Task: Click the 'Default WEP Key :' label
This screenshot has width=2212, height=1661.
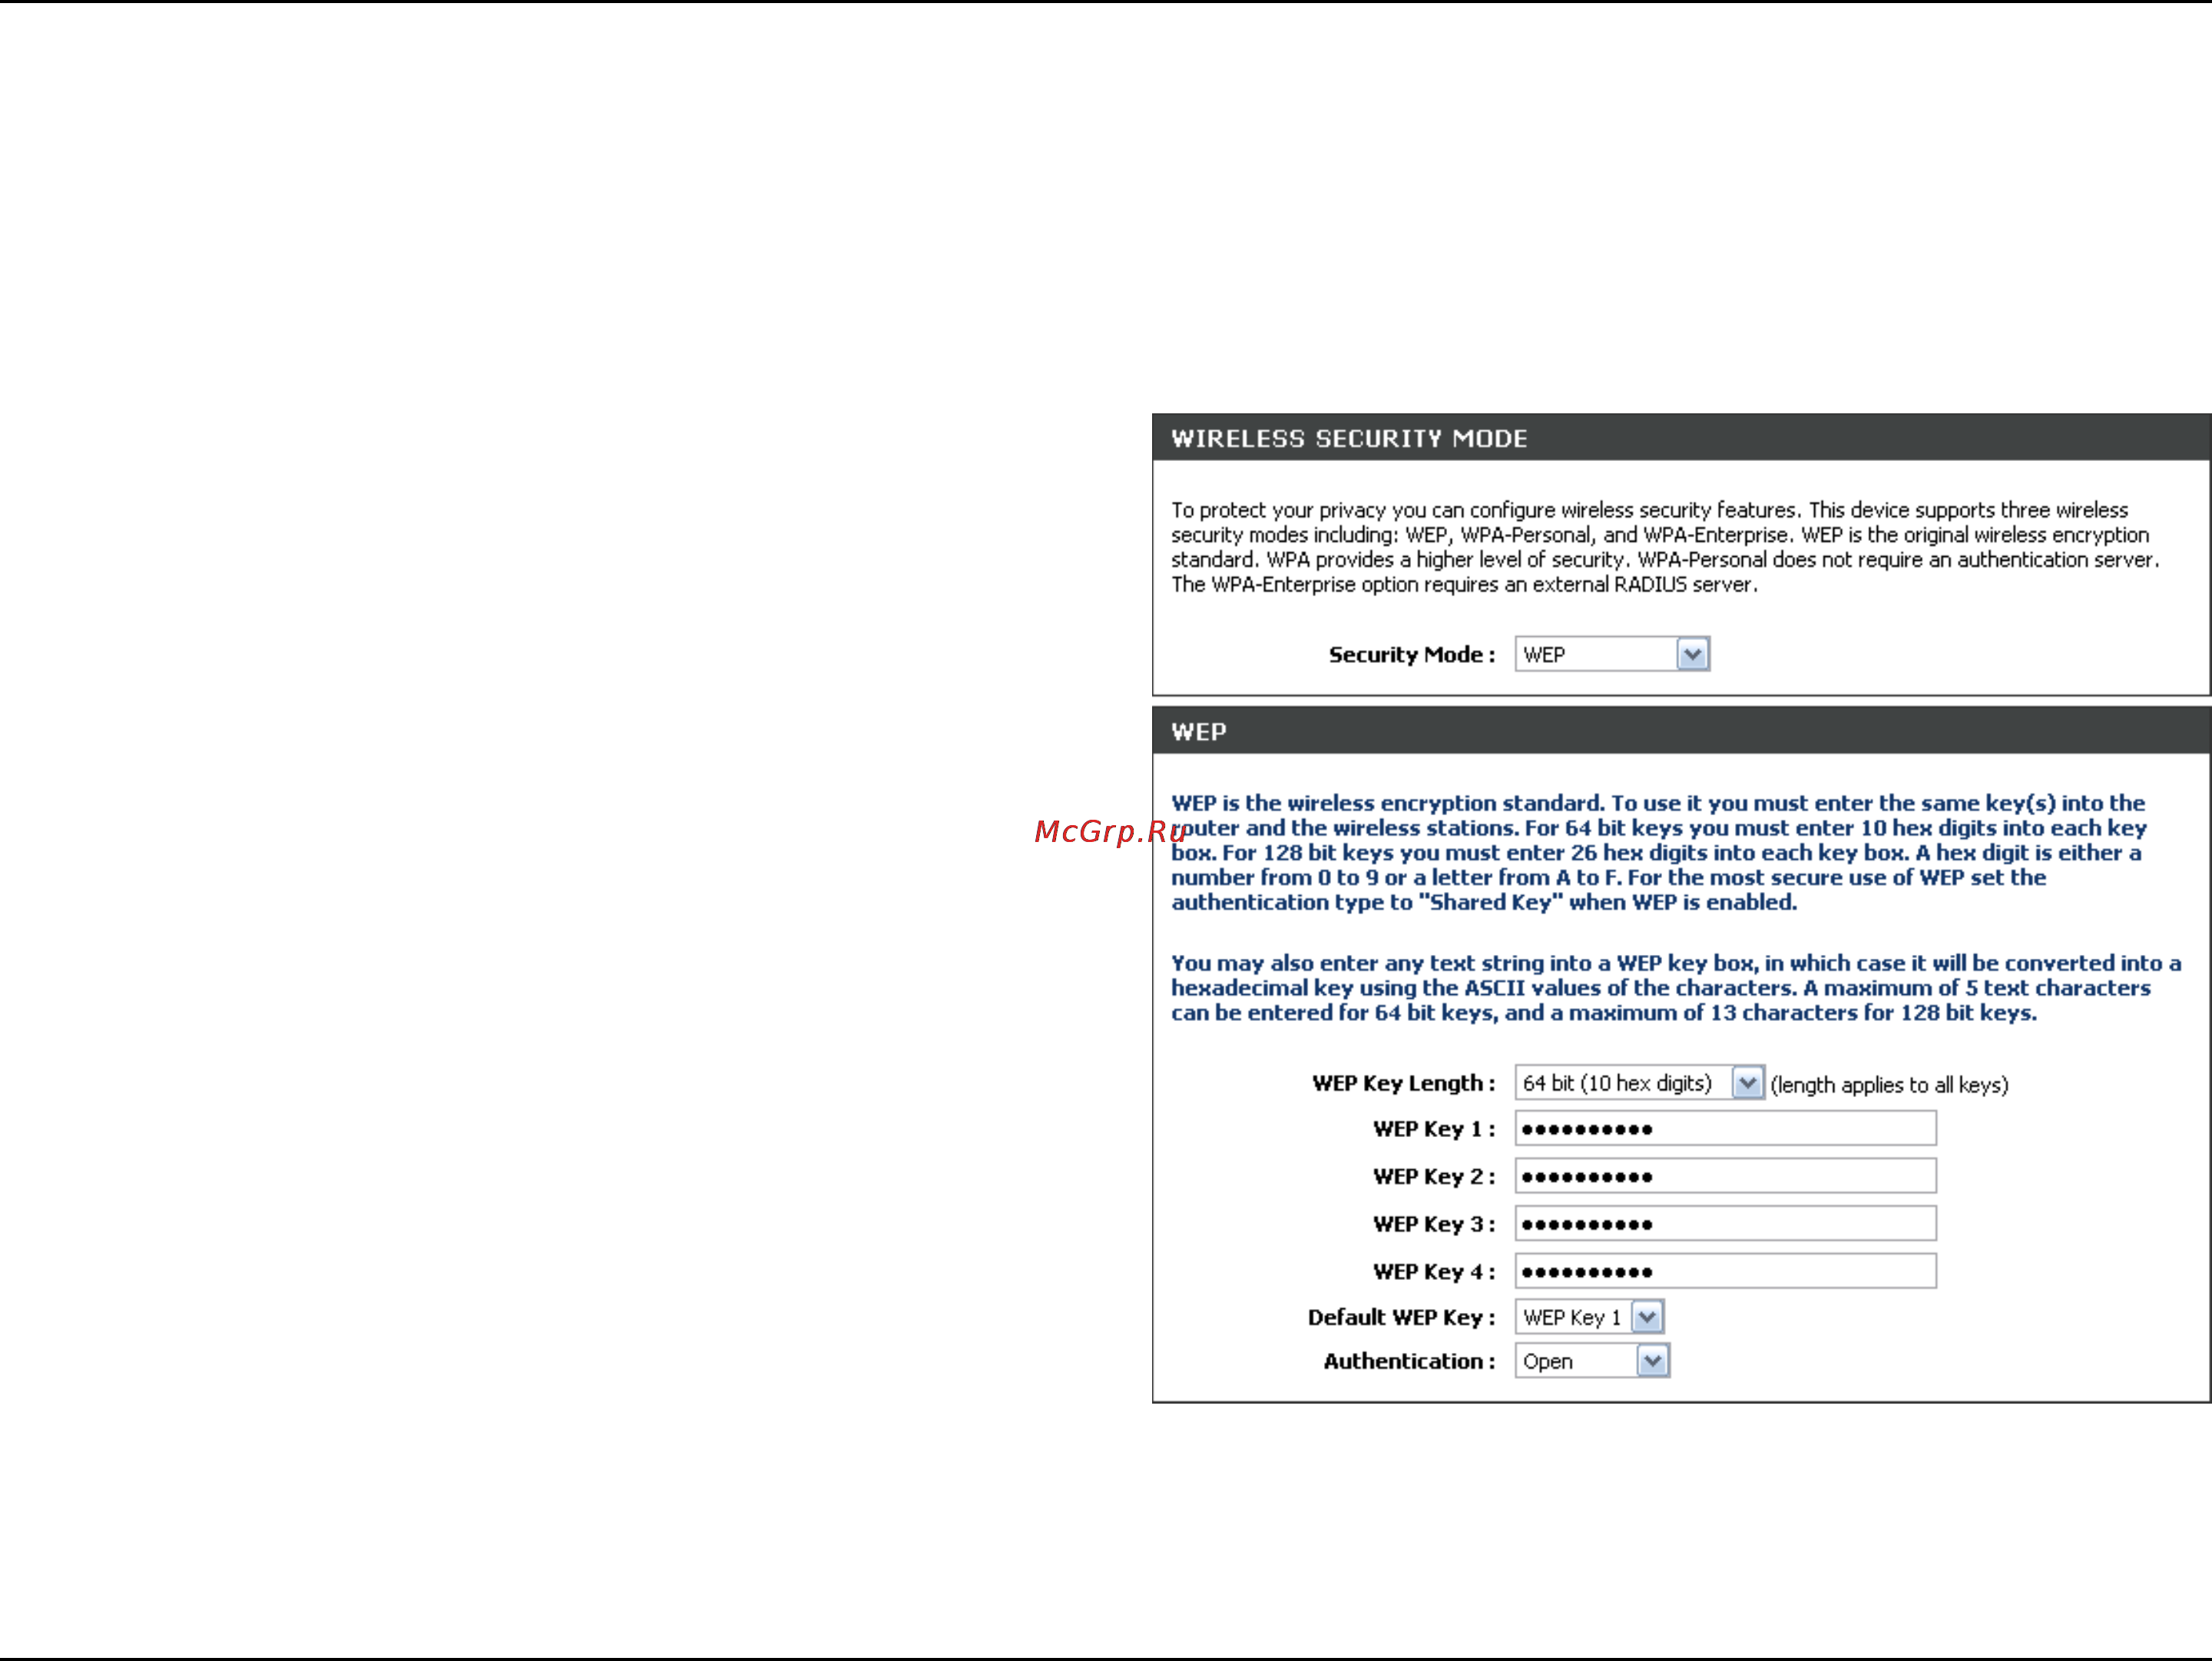Action: coord(1402,1318)
